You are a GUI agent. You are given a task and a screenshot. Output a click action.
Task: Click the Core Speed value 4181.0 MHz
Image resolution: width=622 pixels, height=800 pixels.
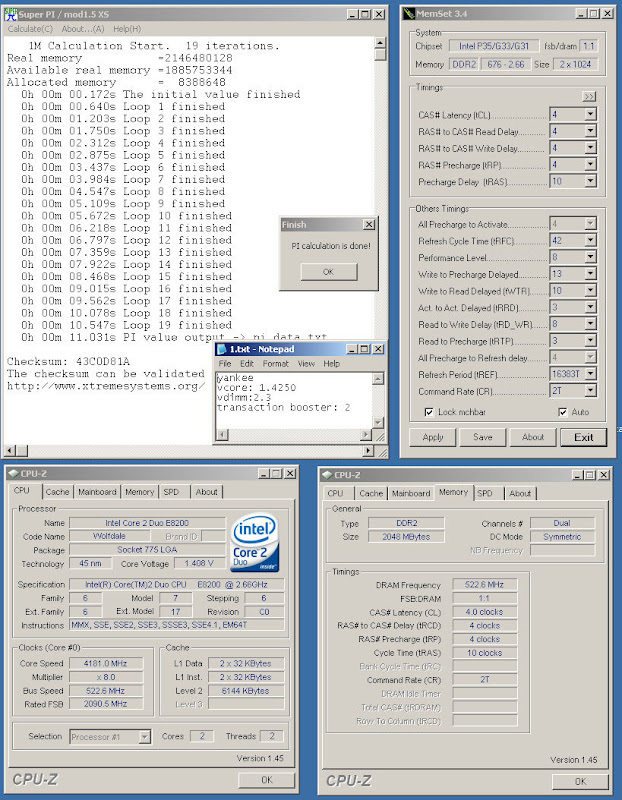106,663
